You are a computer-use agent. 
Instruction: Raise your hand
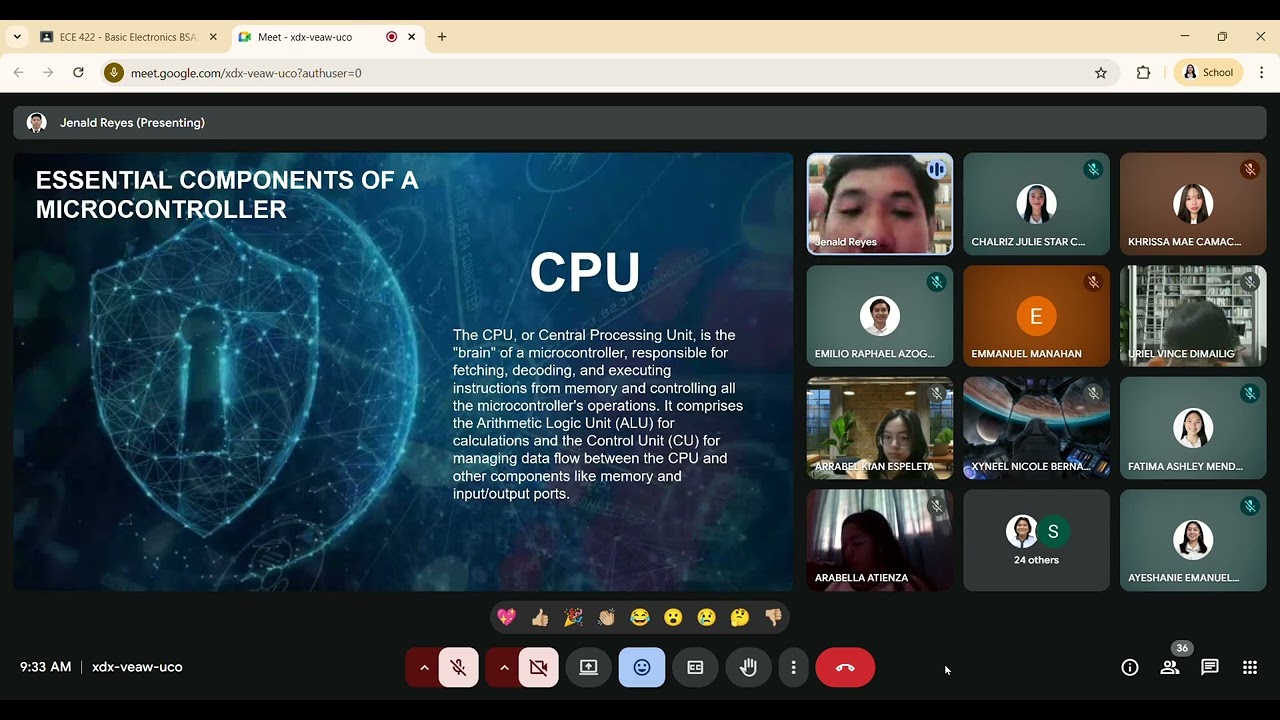click(748, 667)
